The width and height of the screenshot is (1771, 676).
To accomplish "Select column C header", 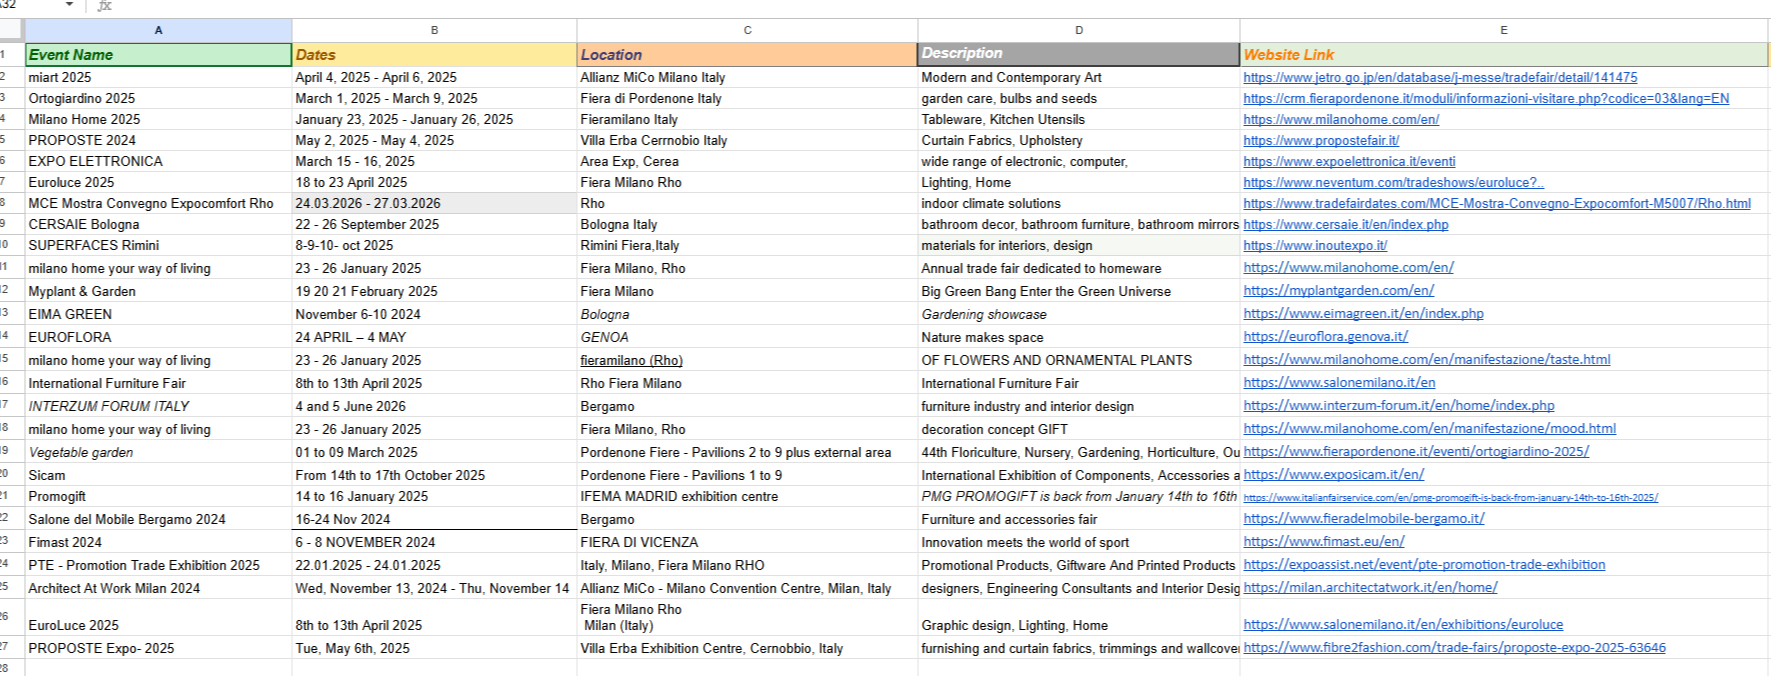I will coord(747,30).
